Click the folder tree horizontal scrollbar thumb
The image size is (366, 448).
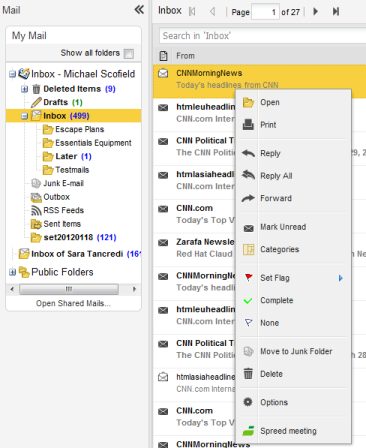point(69,289)
